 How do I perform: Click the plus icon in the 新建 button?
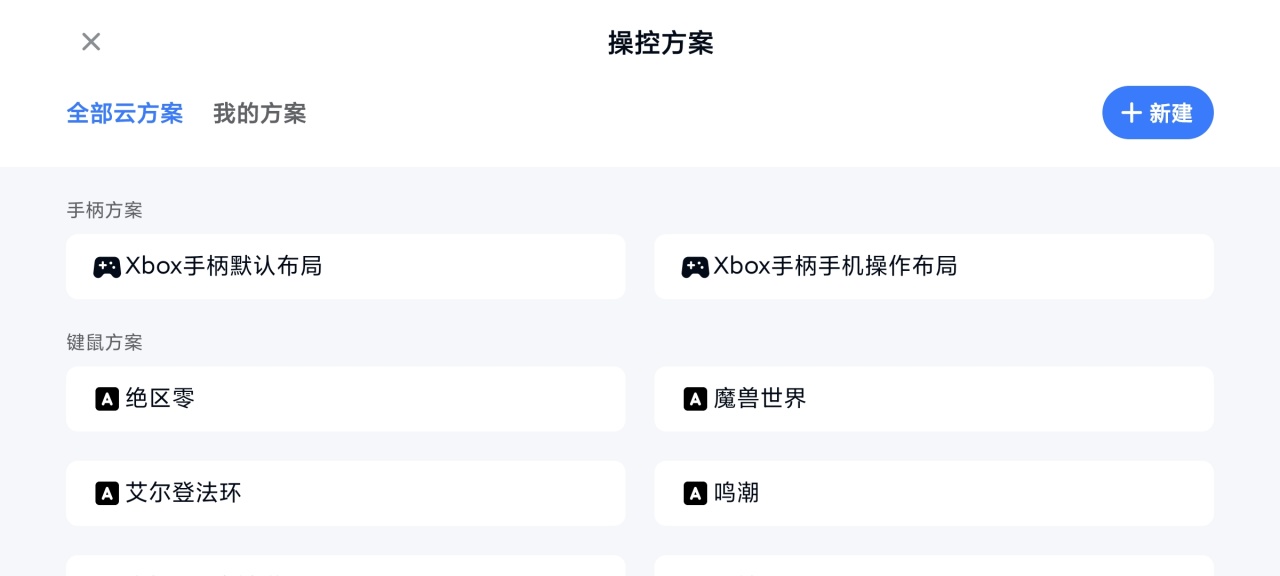click(1131, 113)
